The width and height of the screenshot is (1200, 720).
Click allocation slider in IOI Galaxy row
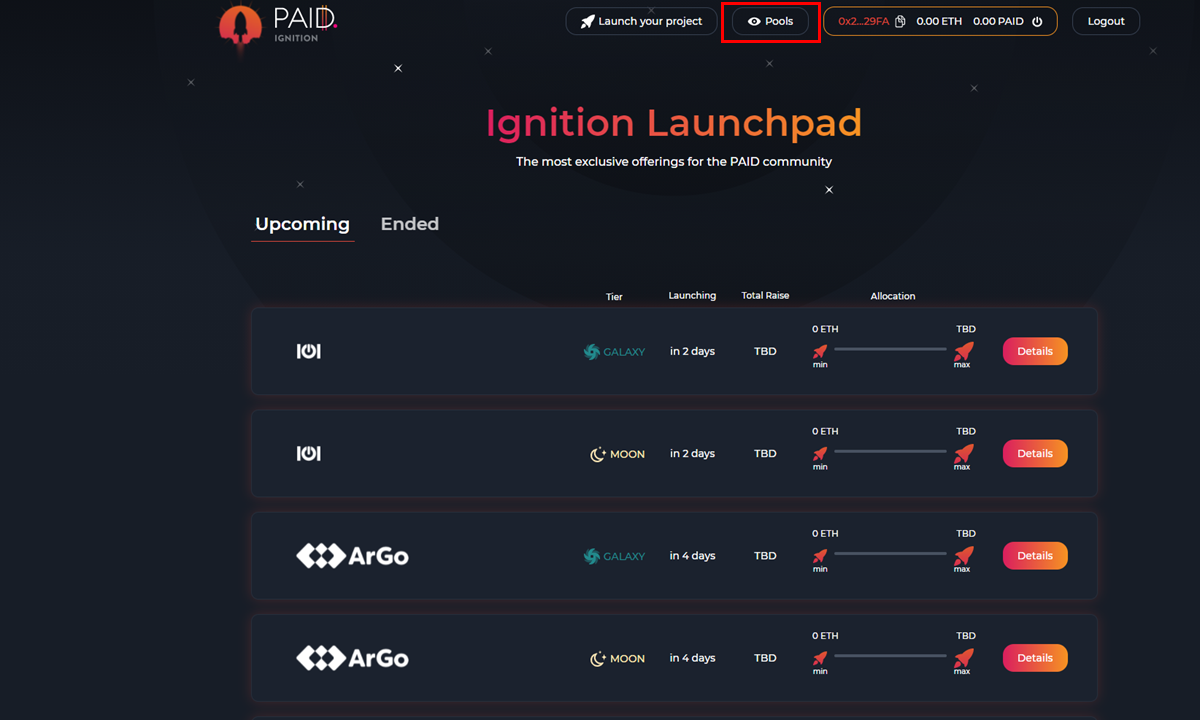890,349
